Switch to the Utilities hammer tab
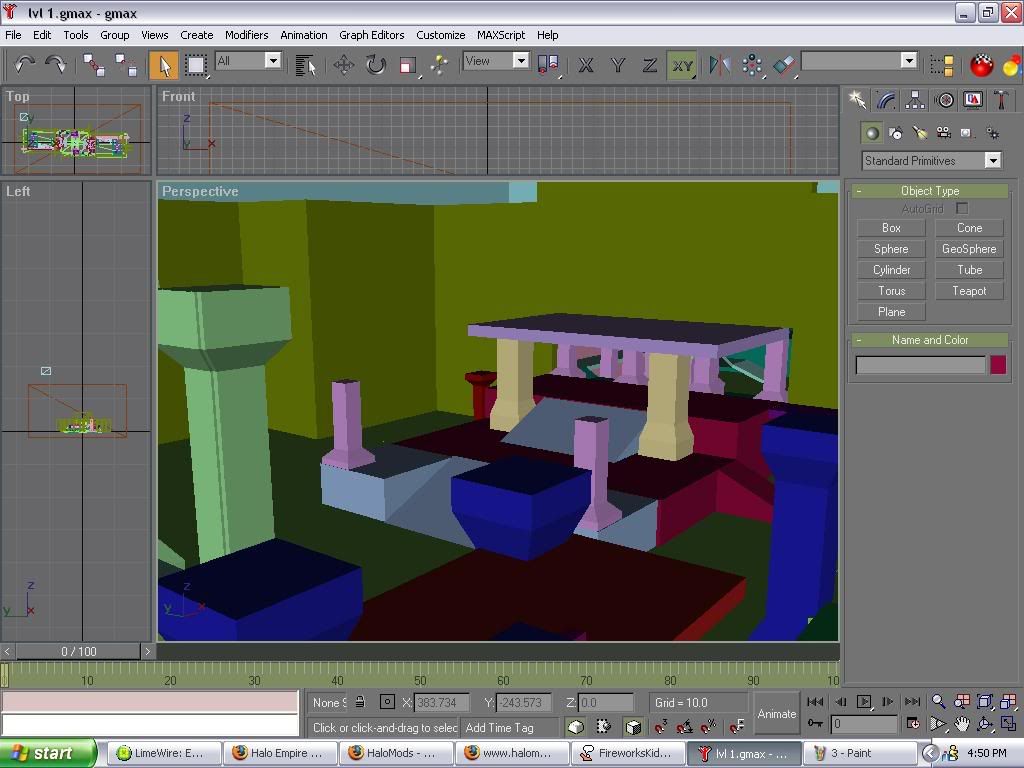Viewport: 1024px width, 768px height. coord(1002,100)
